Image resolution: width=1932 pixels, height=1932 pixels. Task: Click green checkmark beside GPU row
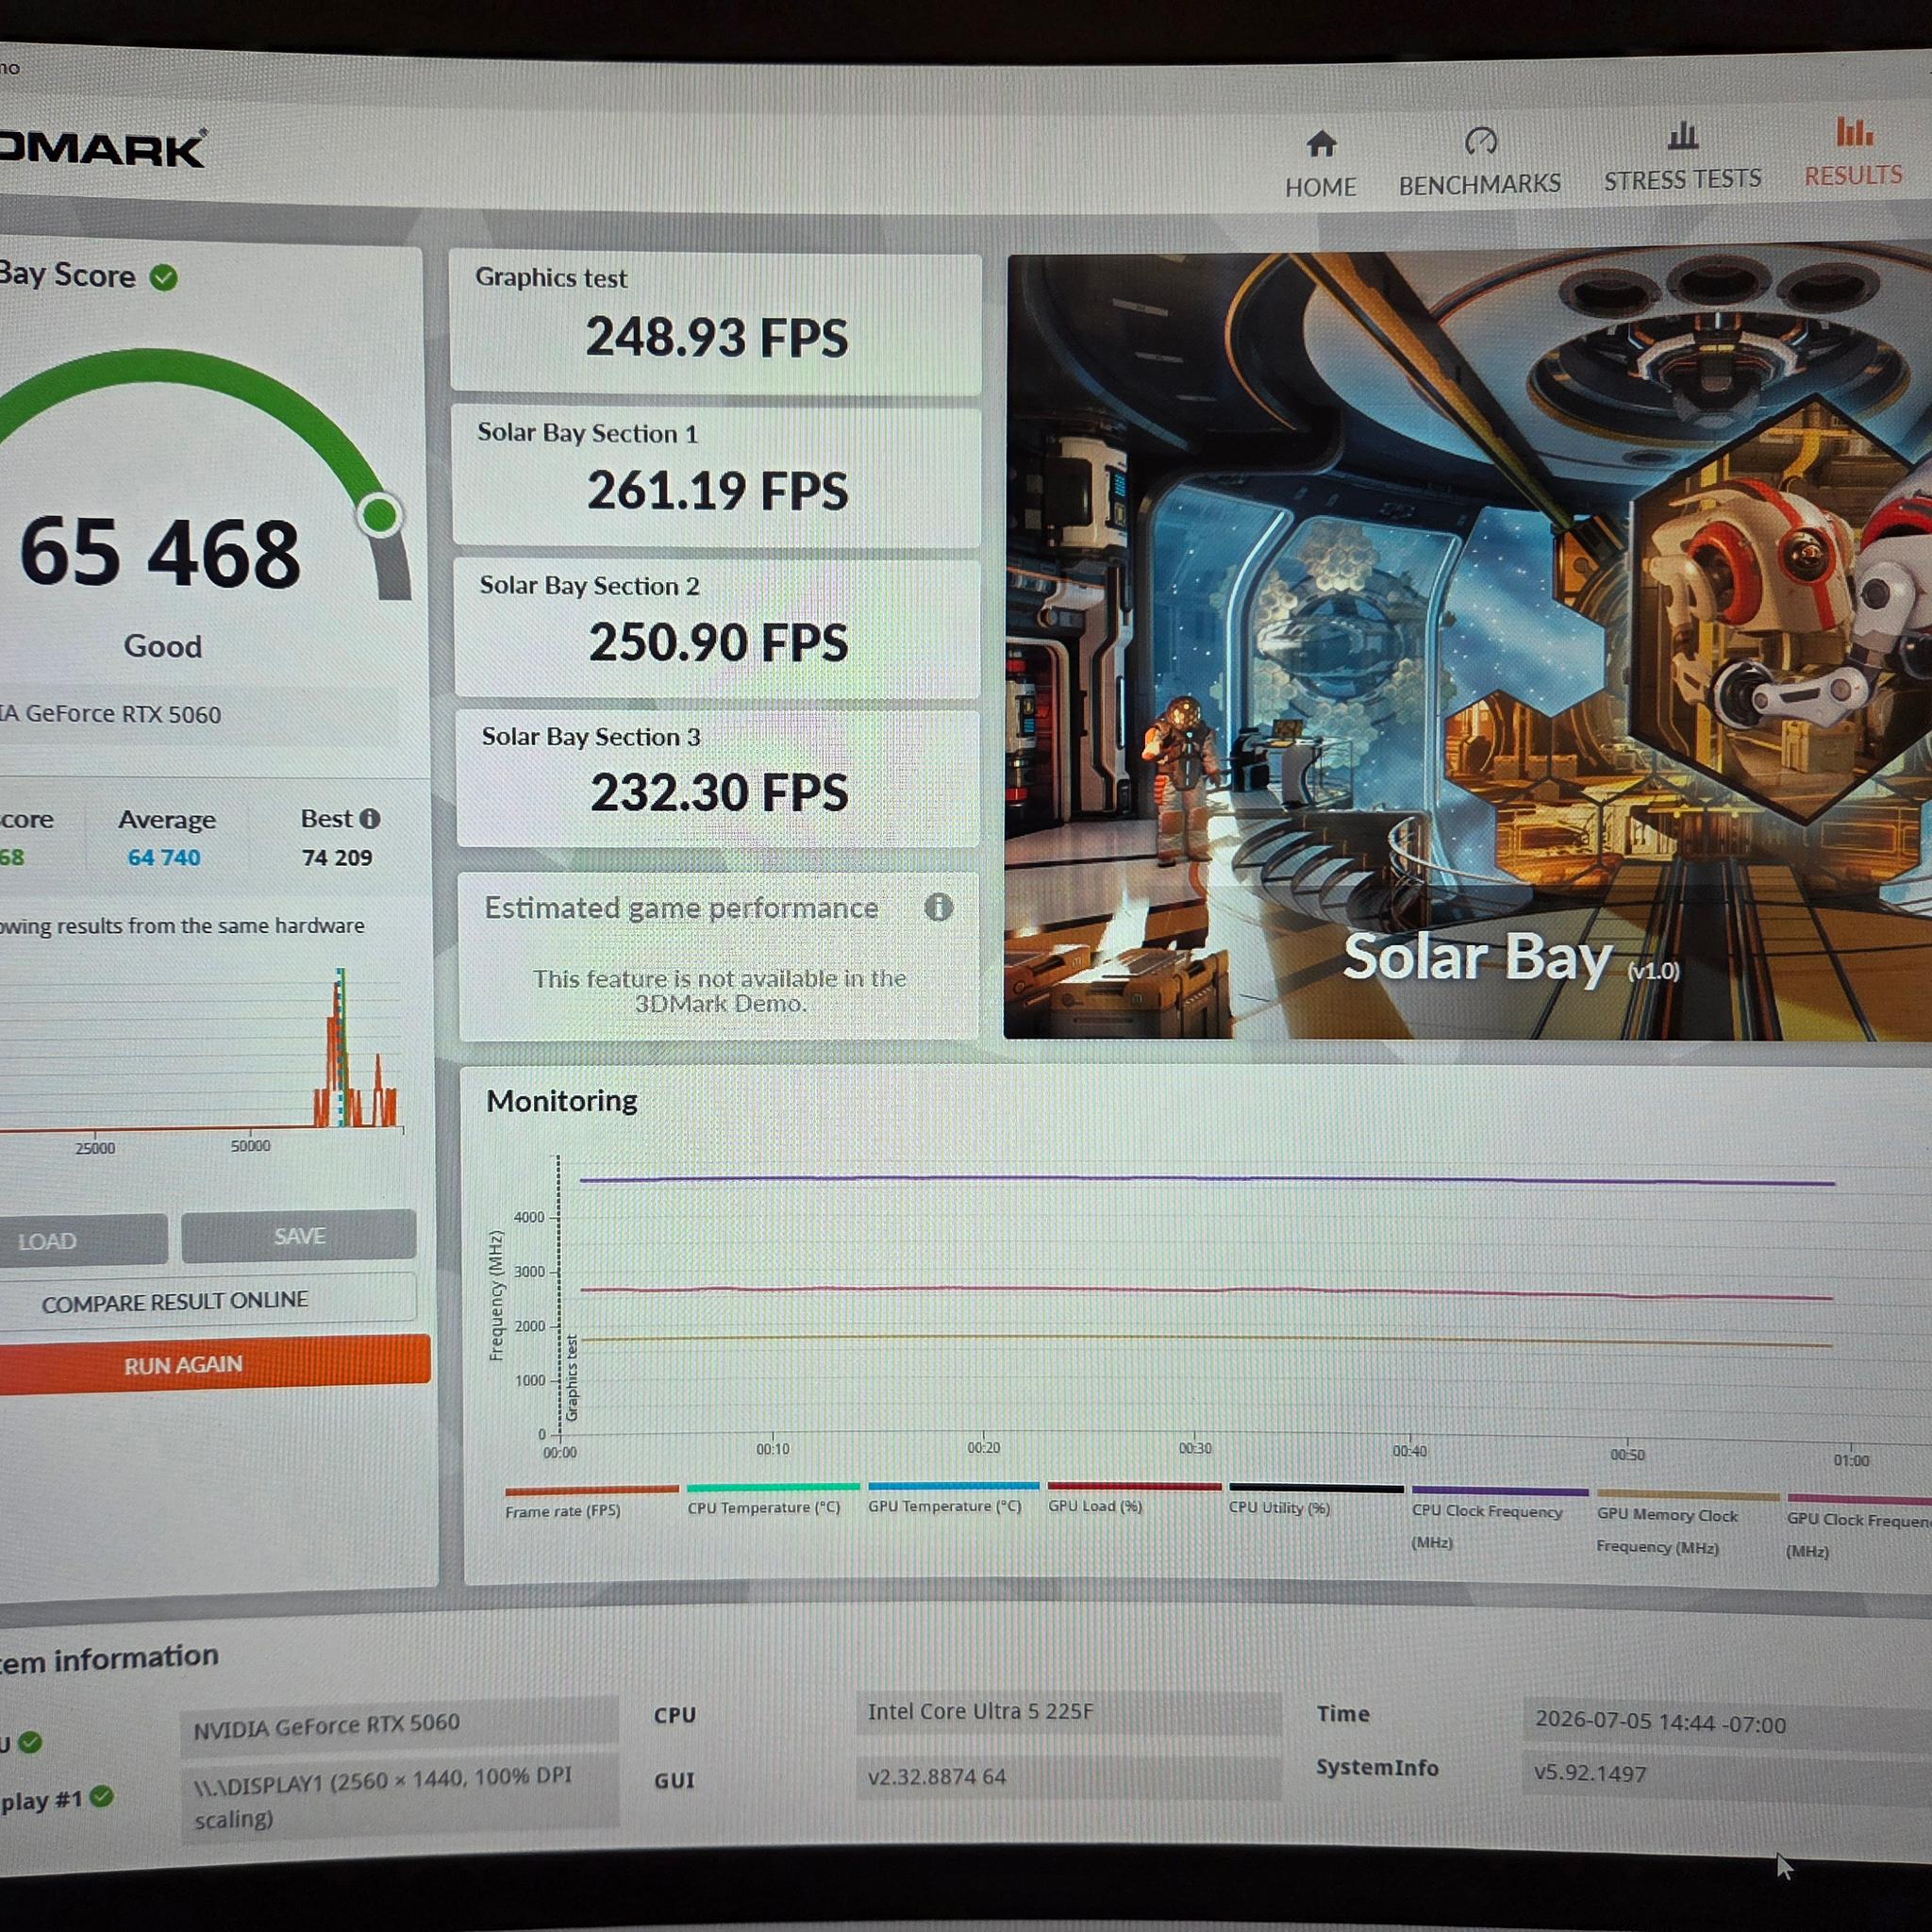30,1742
